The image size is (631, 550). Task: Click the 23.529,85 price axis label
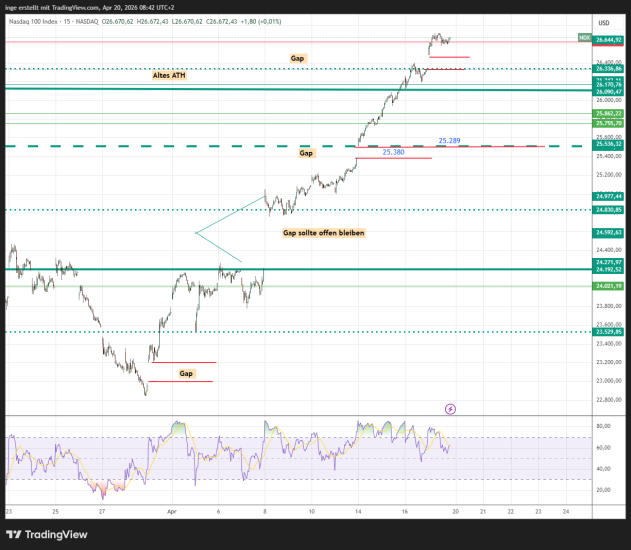click(609, 332)
